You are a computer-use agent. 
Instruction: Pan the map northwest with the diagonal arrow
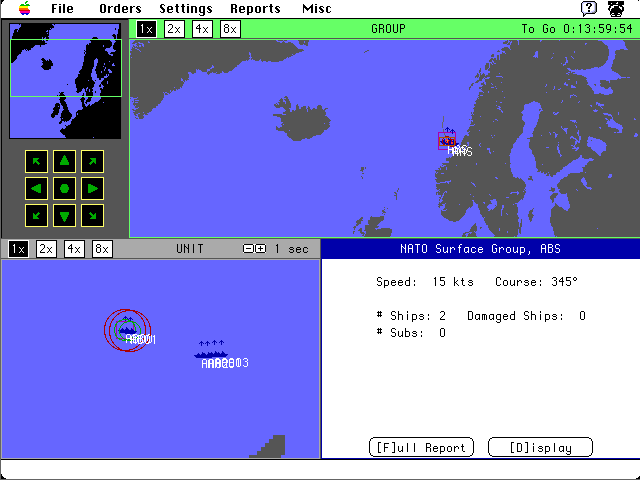coord(36,161)
